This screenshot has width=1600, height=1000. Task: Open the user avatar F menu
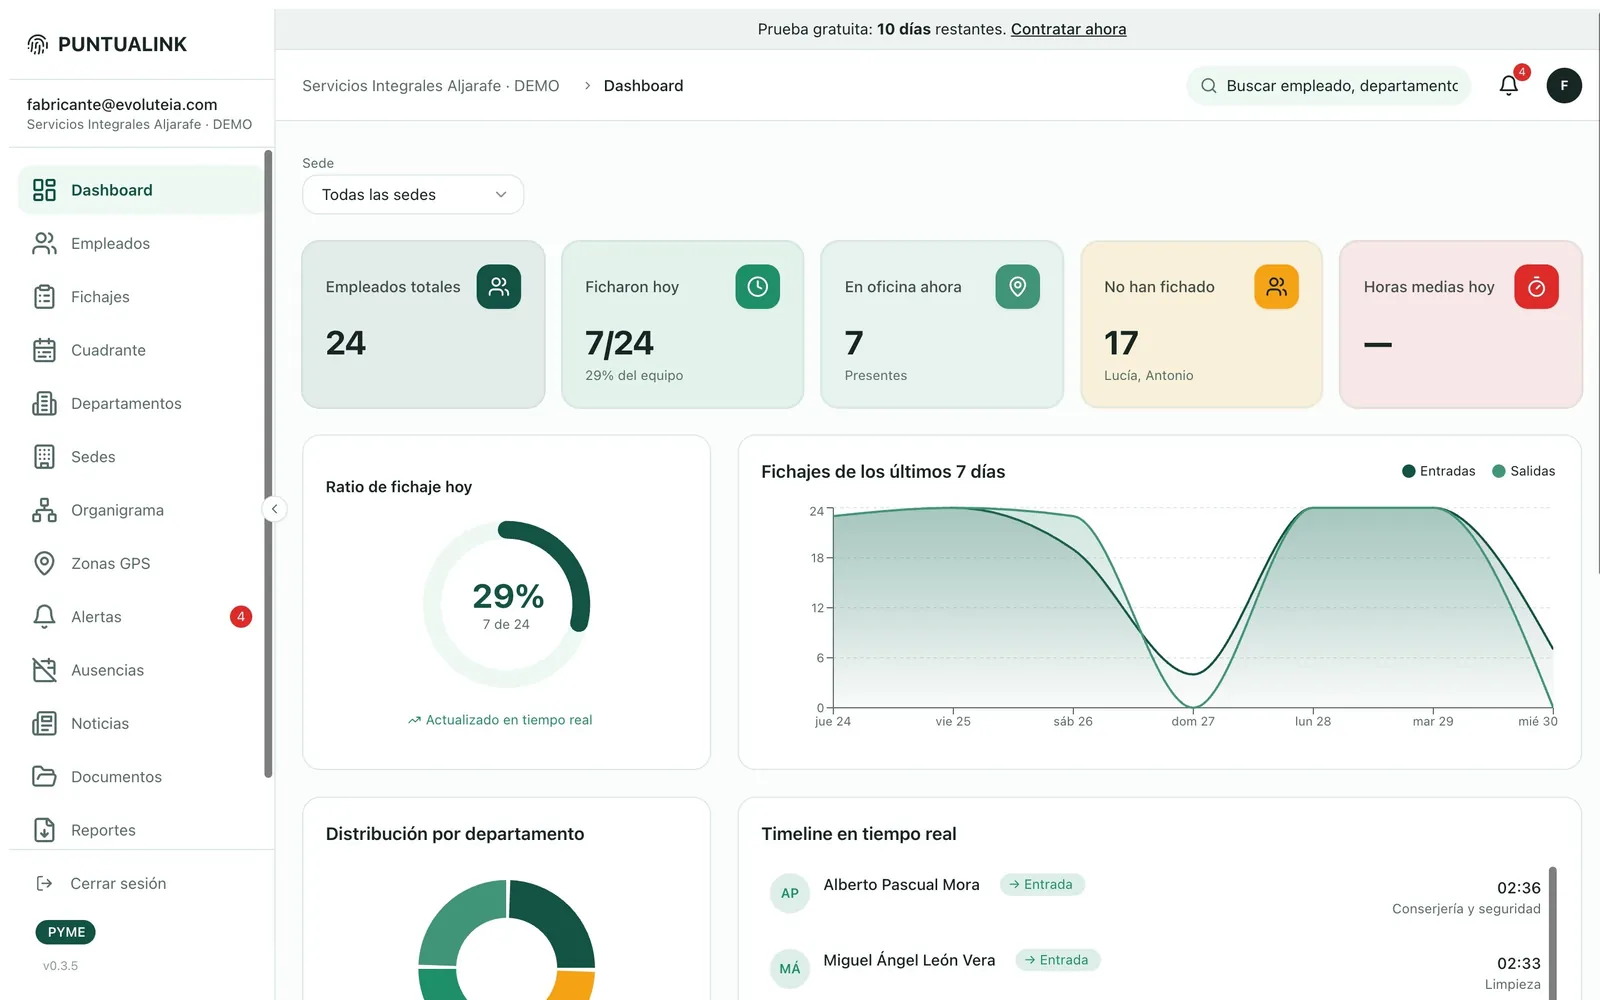click(1564, 86)
